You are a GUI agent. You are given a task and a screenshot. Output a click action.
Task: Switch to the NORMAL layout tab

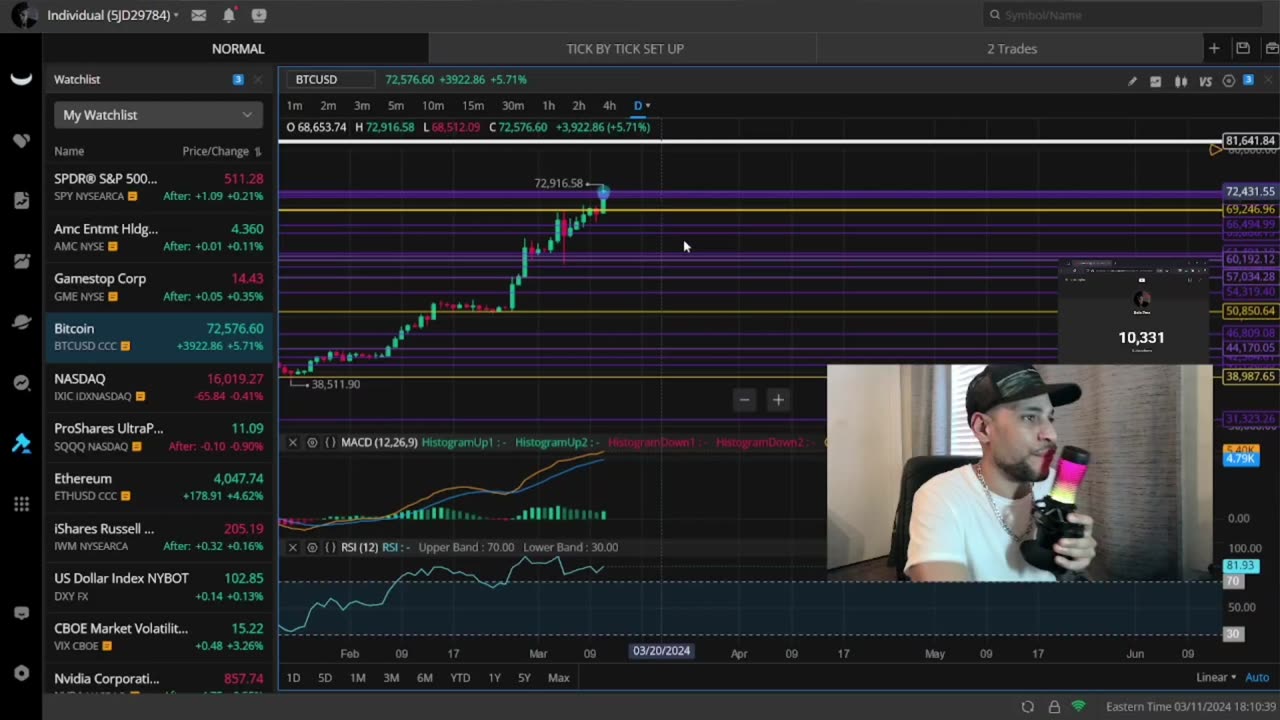[237, 48]
